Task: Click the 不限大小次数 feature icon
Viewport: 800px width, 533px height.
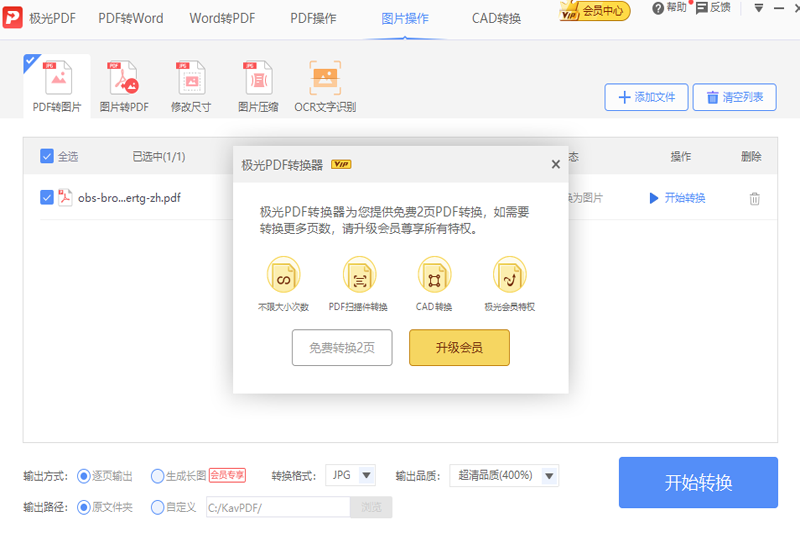Action: tap(283, 274)
